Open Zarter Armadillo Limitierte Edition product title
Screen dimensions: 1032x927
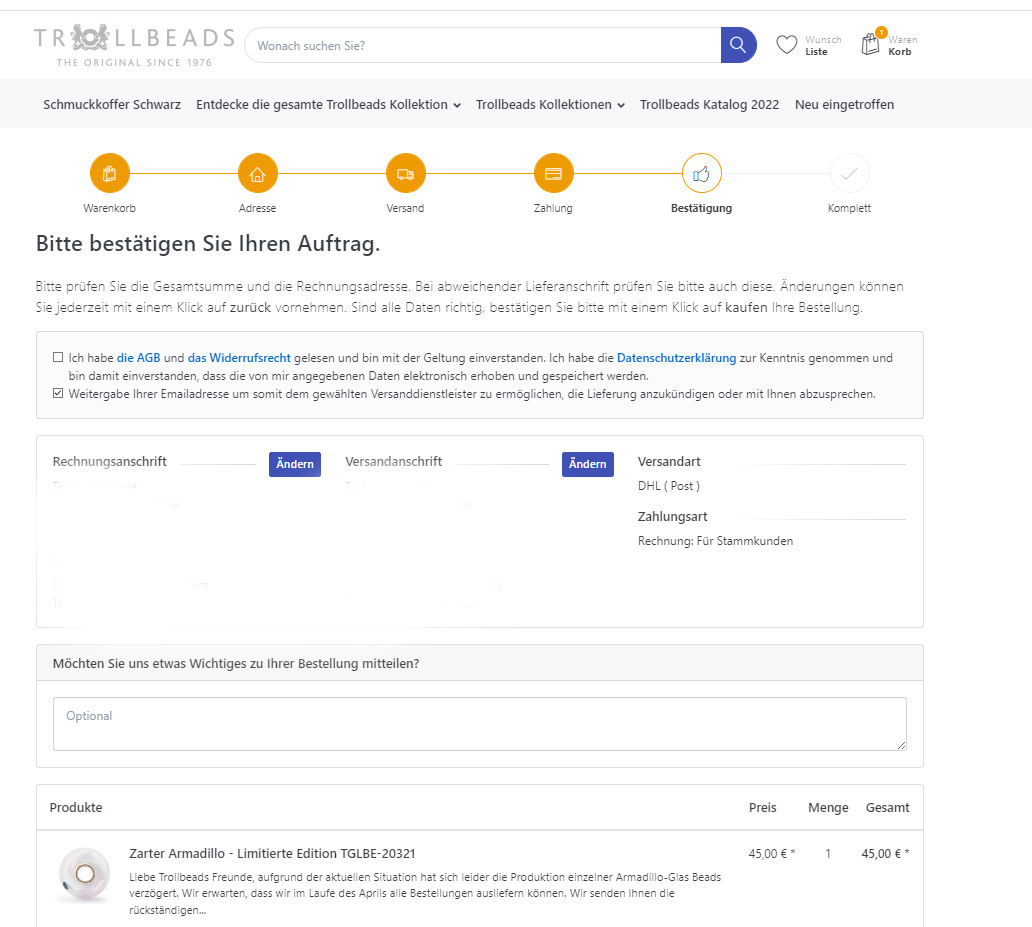[x=272, y=854]
